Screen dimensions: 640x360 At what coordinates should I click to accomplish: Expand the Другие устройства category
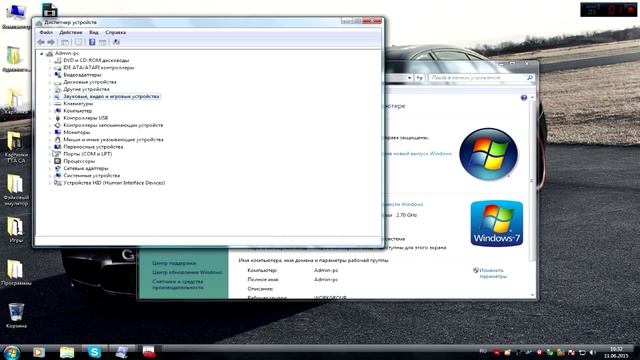(x=50, y=89)
